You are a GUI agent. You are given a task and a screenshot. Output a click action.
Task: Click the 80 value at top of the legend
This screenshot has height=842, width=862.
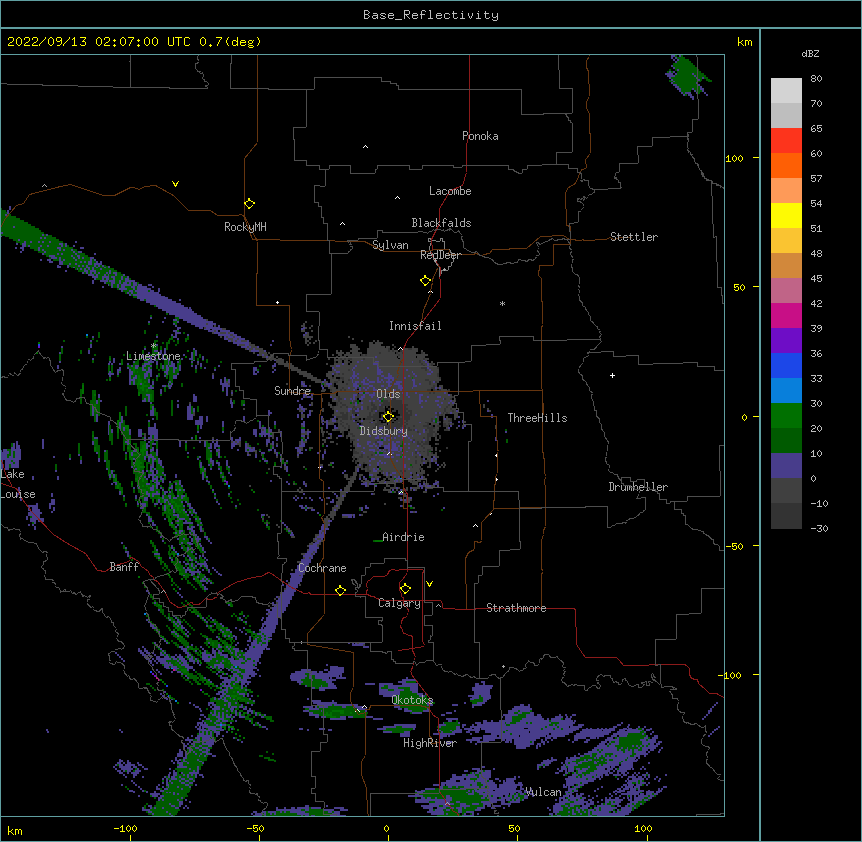coord(816,79)
